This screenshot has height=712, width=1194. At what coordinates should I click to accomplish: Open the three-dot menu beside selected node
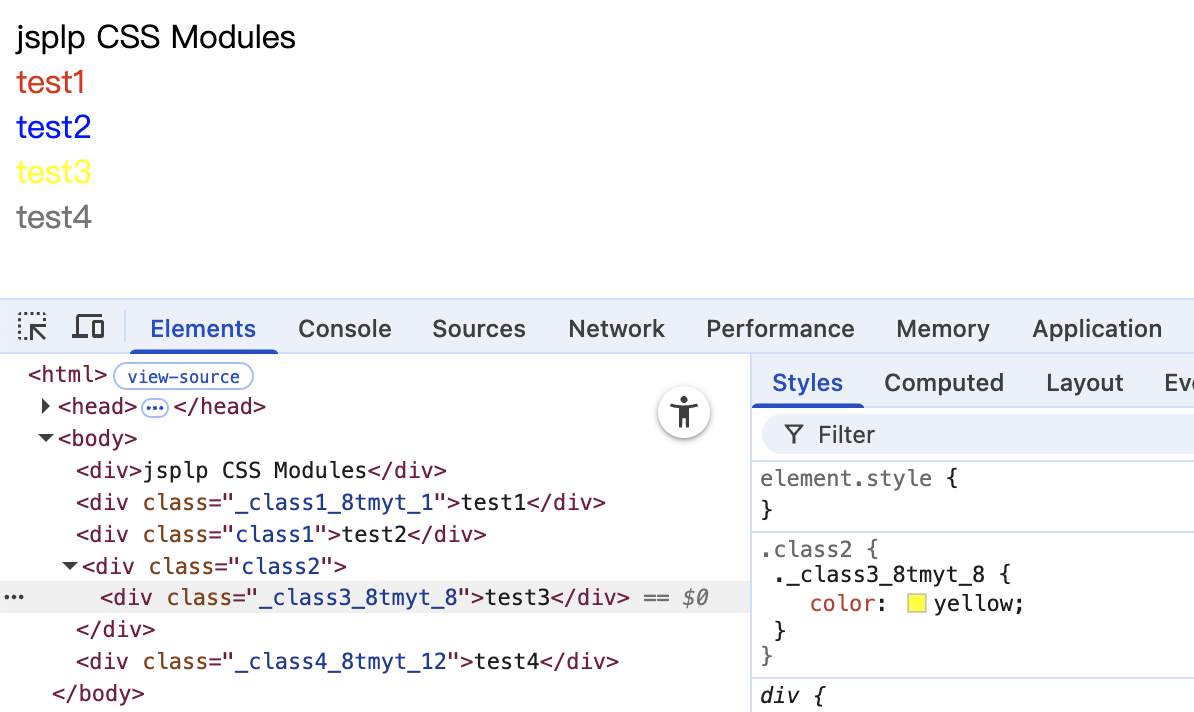point(14,598)
